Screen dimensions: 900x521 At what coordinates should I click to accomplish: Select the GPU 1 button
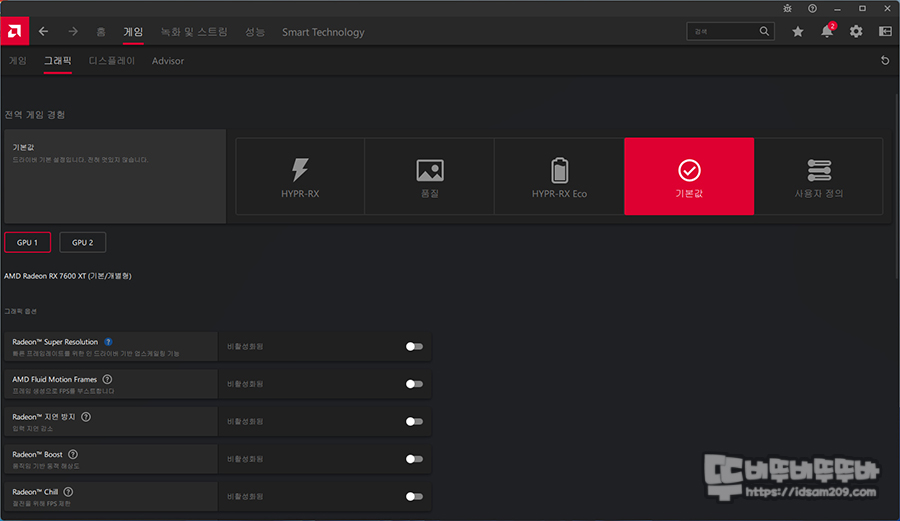(28, 242)
